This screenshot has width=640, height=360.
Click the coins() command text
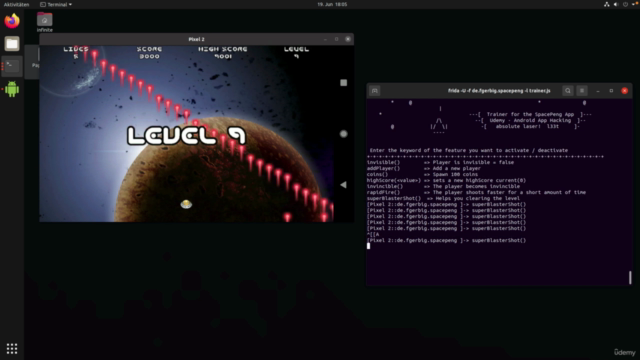tap(377, 174)
